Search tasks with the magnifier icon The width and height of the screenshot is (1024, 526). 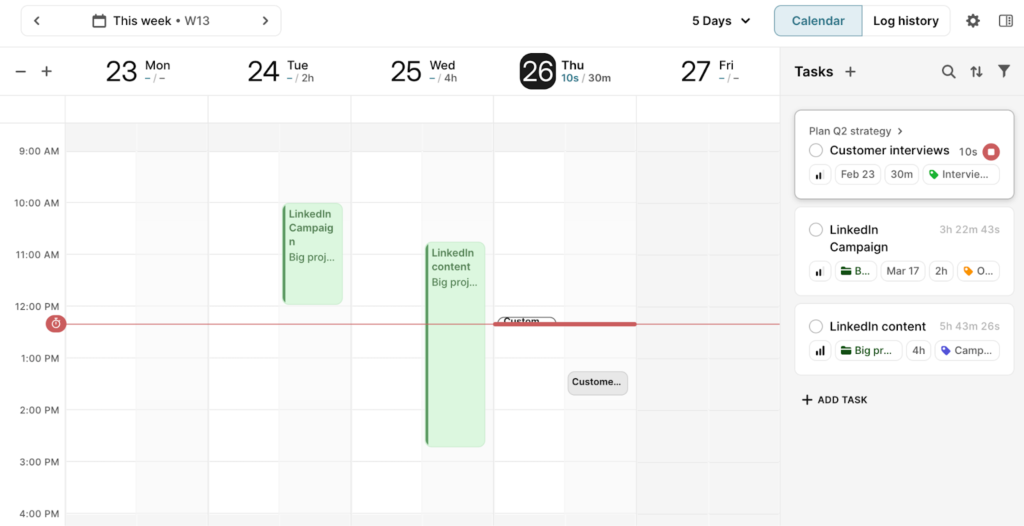pyautogui.click(x=948, y=72)
